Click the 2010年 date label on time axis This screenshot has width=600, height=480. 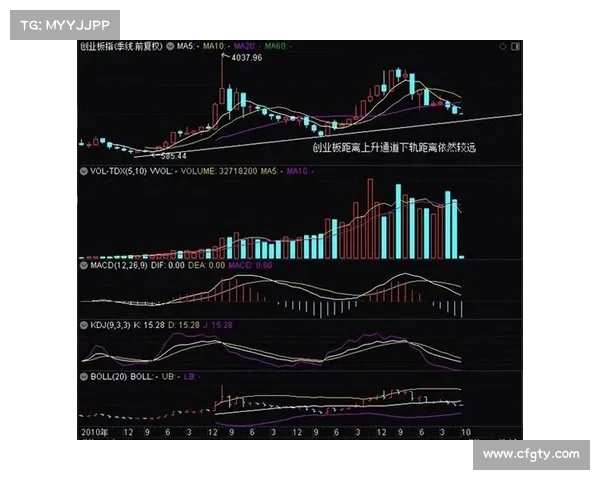coord(94,432)
